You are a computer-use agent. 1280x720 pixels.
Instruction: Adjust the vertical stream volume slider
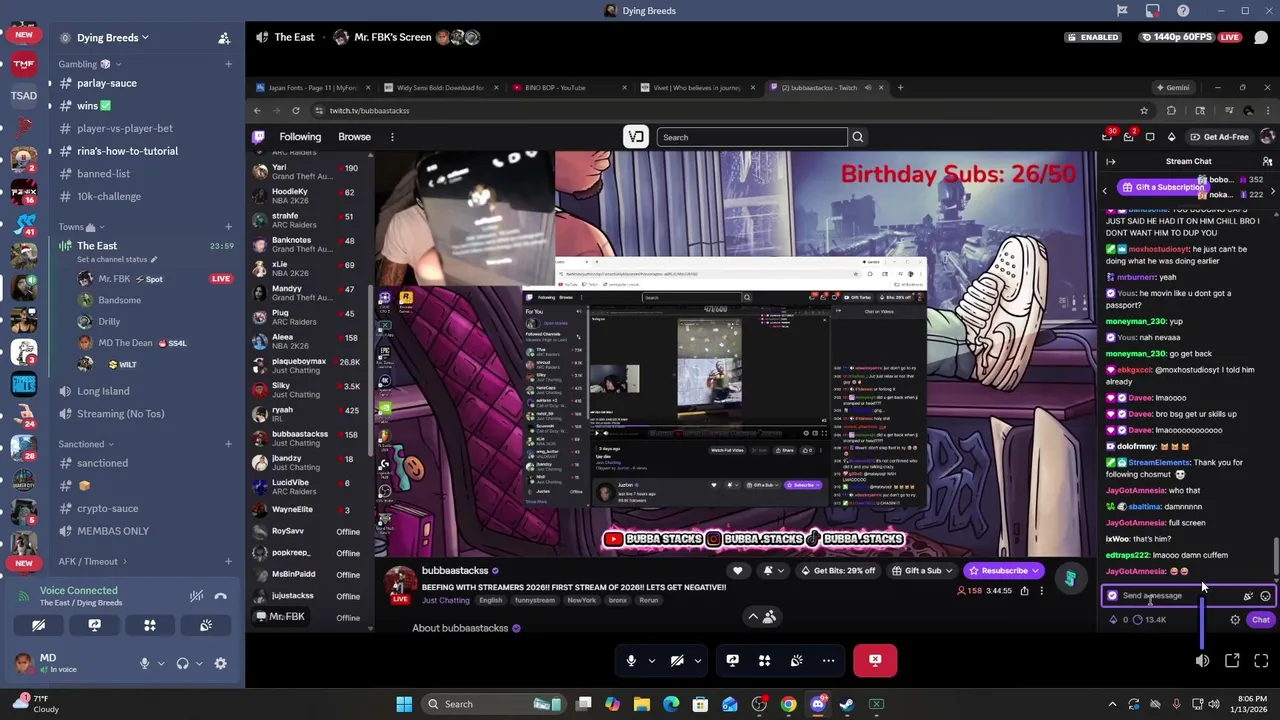click(x=1202, y=622)
